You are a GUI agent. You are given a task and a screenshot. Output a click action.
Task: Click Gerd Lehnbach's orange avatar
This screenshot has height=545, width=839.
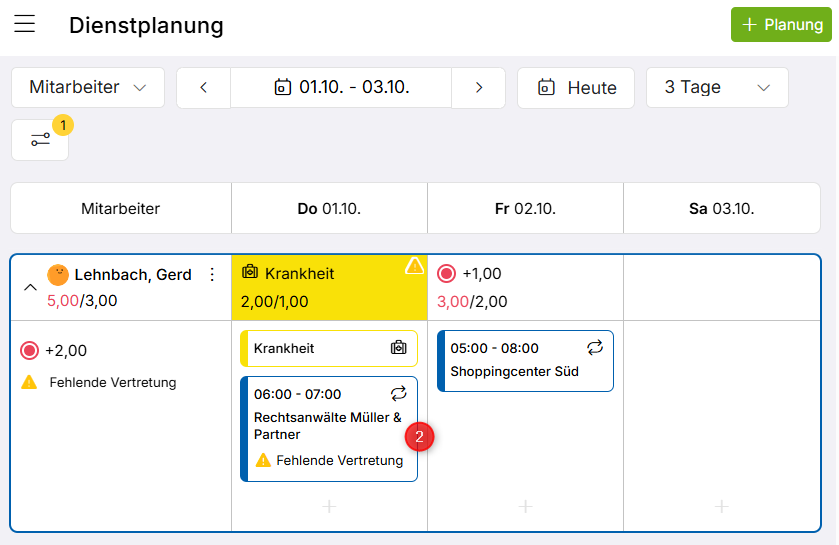click(58, 275)
